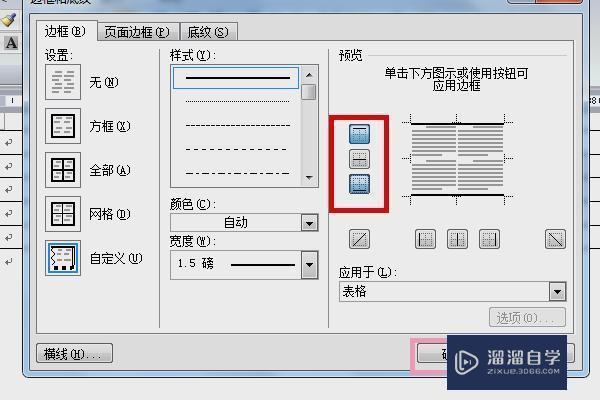Click the 无(N) setting label
The image size is (600, 400).
click(104, 82)
